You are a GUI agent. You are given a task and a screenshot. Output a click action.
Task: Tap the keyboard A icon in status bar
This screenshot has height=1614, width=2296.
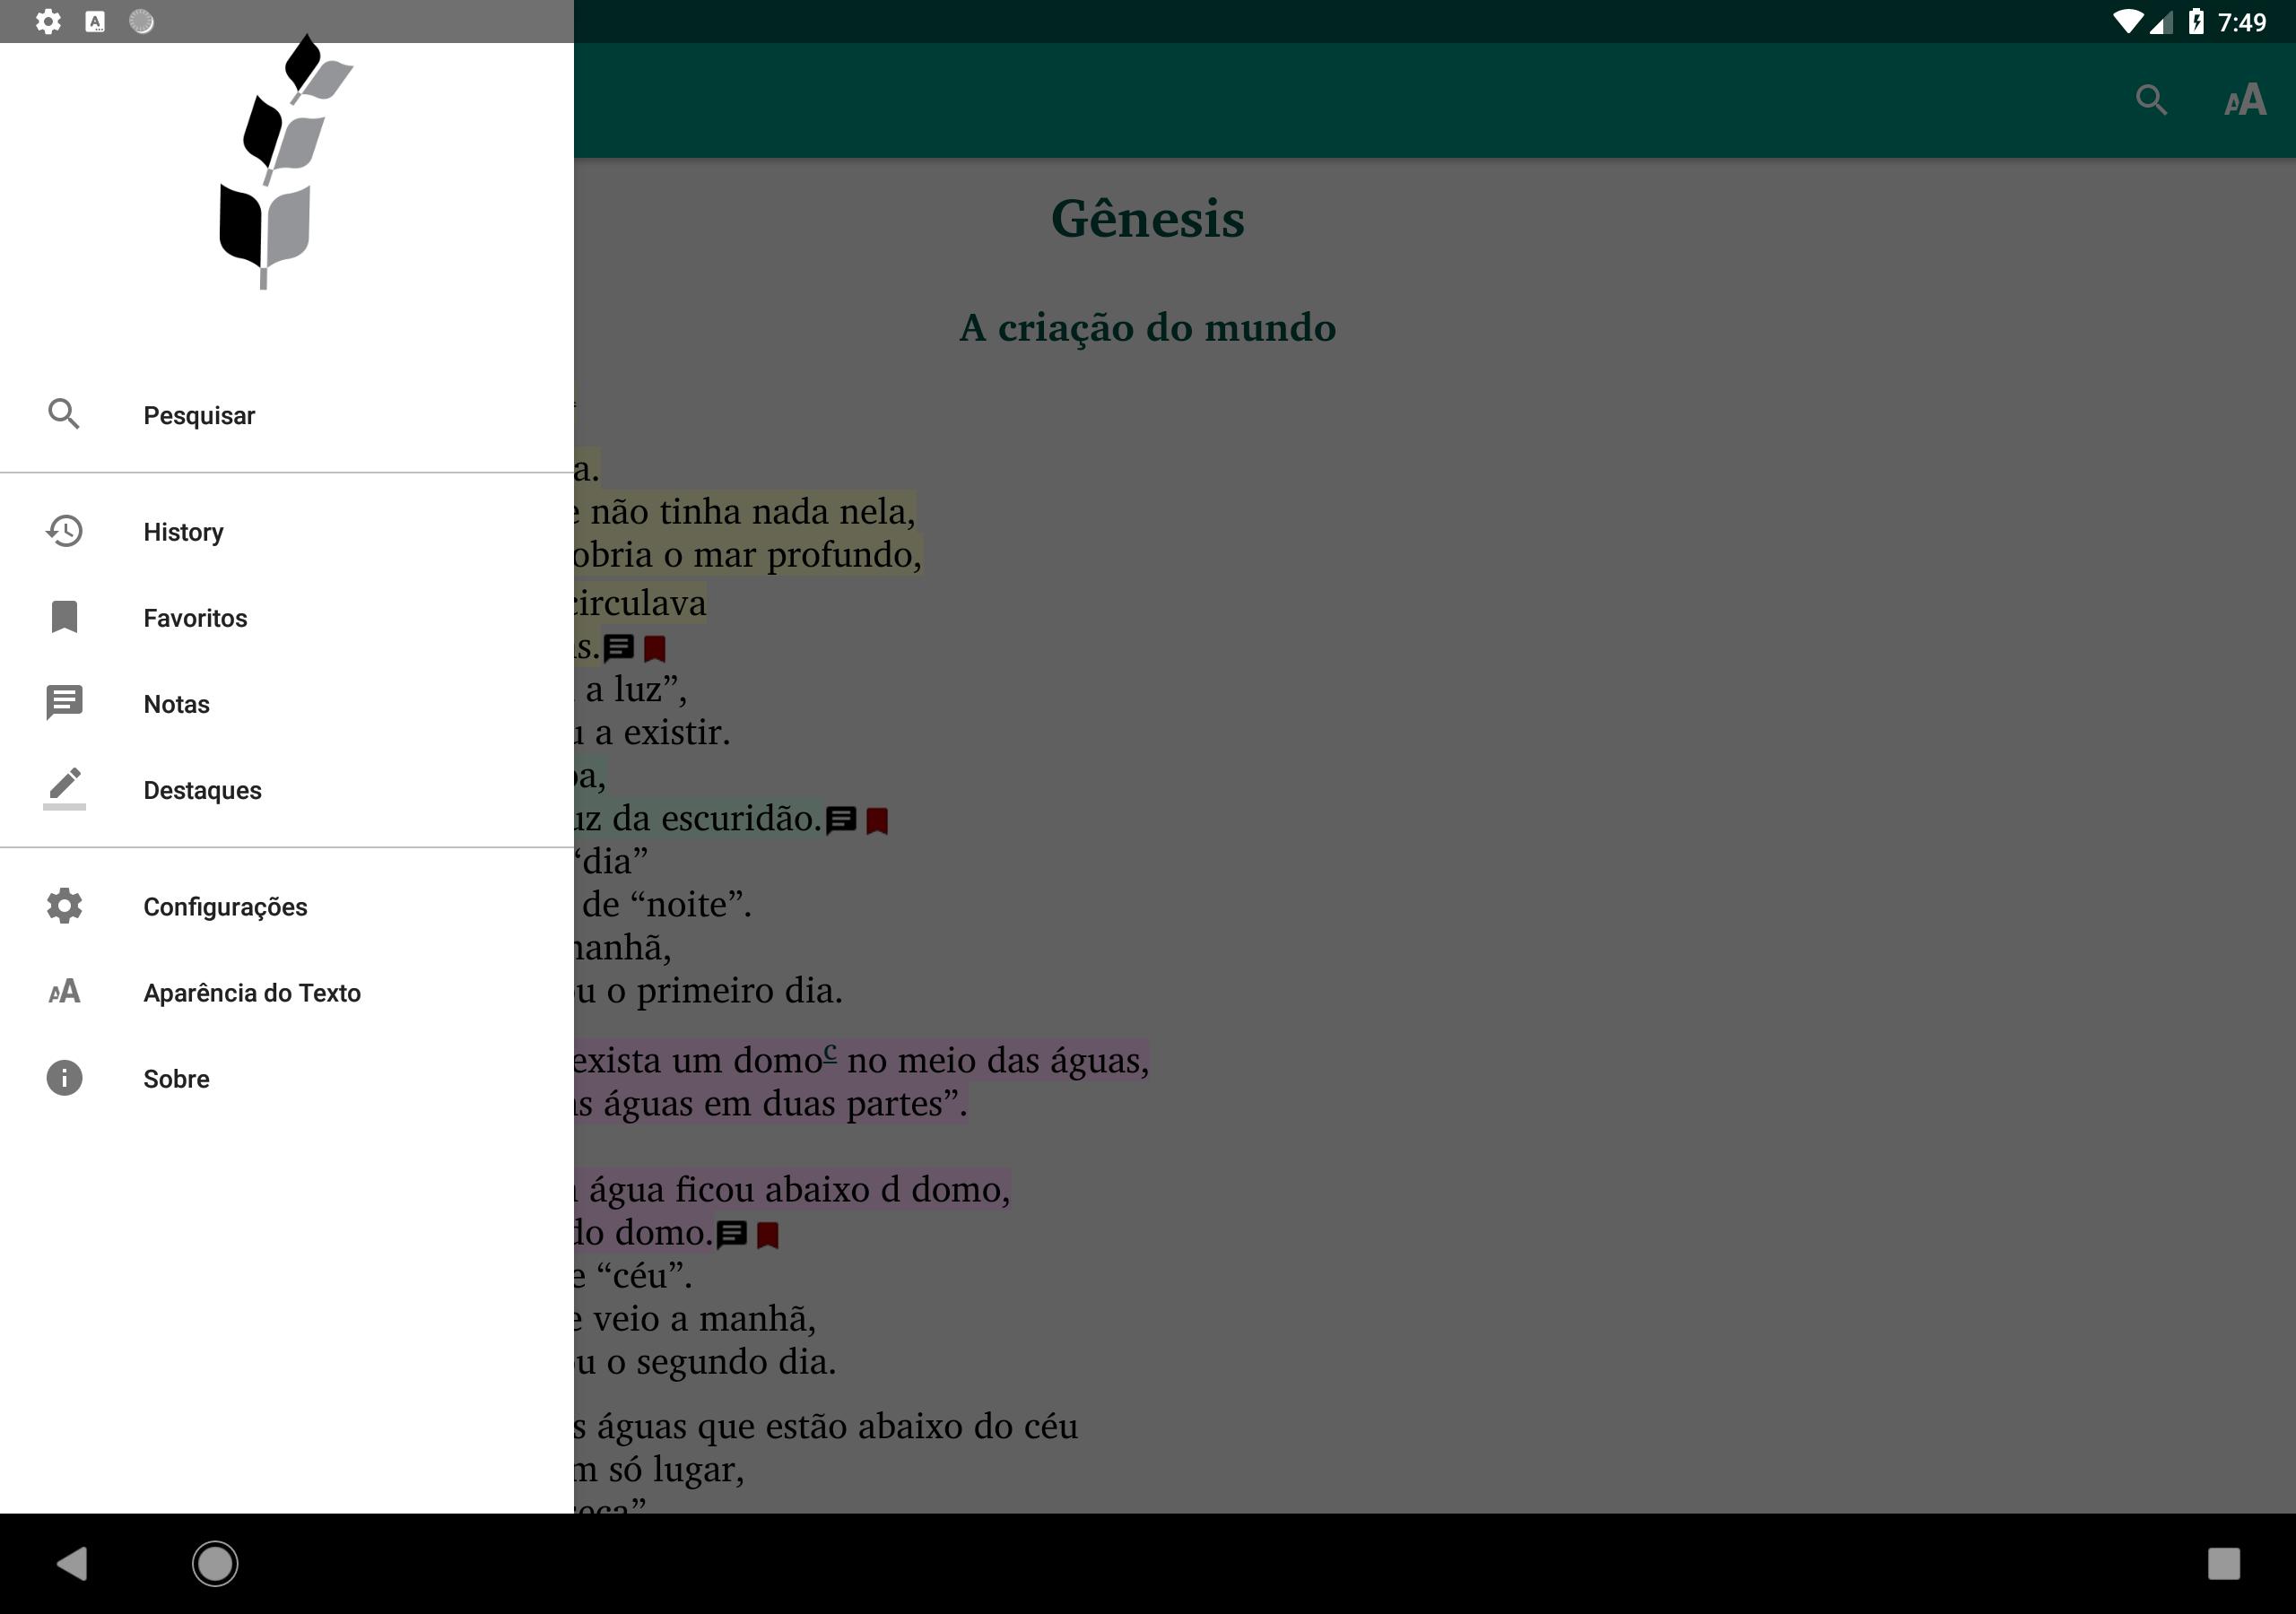95,21
